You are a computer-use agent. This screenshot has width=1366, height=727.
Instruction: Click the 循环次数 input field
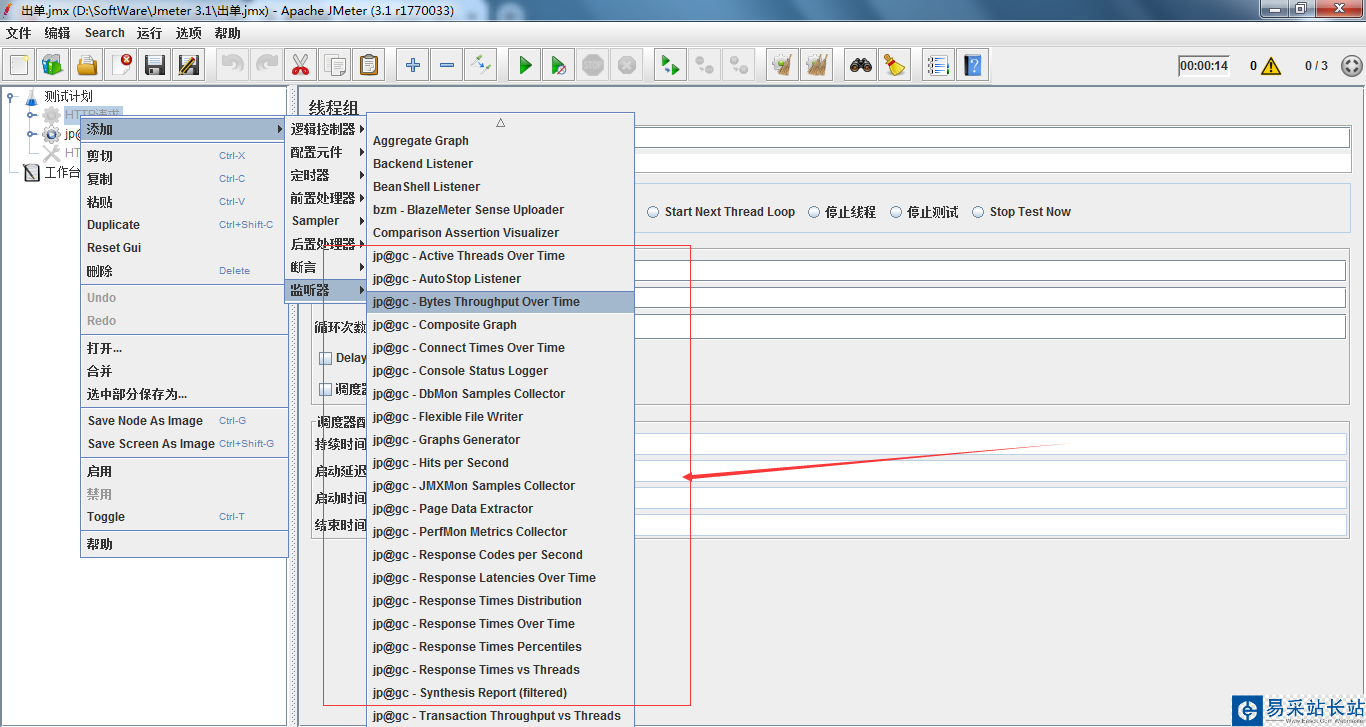tap(990, 327)
